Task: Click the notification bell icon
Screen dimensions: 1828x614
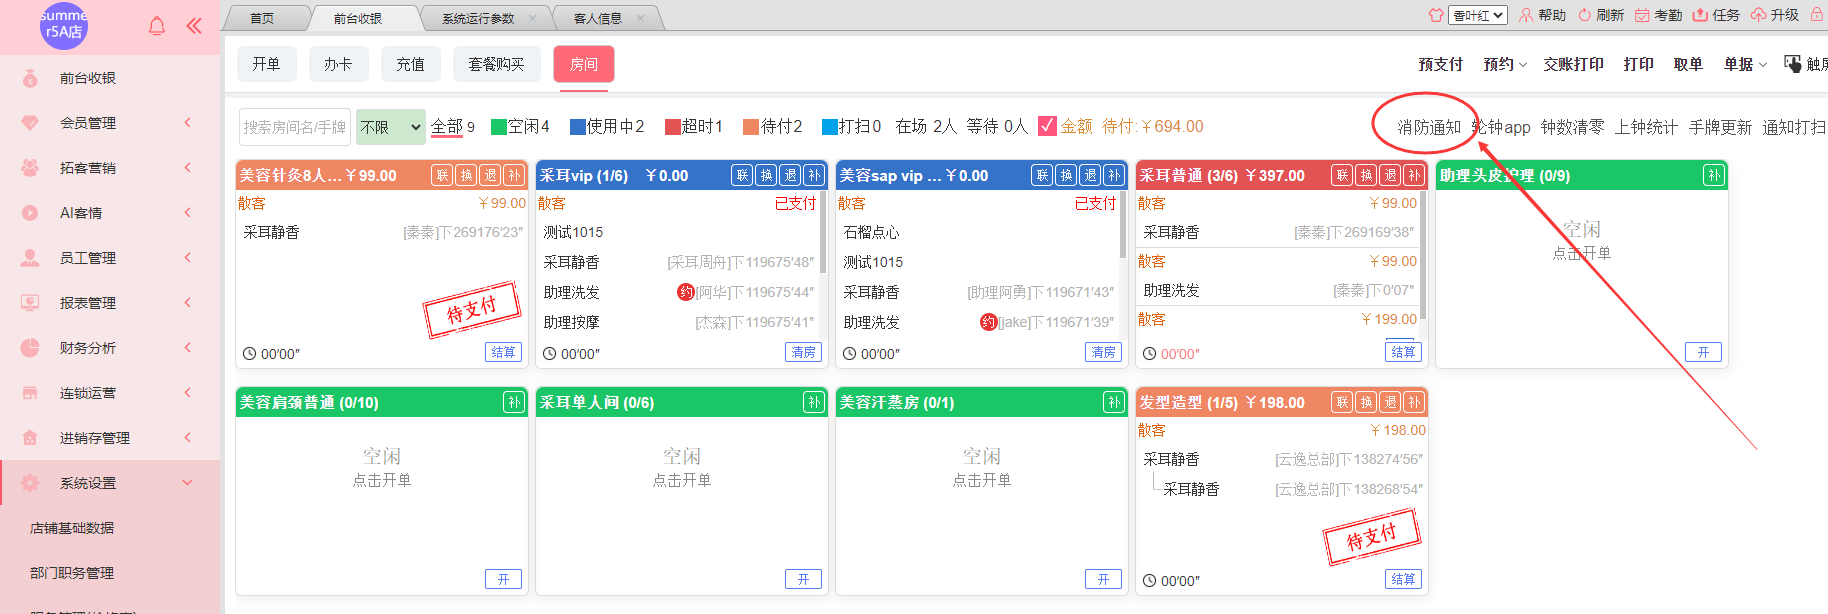Action: (x=157, y=26)
